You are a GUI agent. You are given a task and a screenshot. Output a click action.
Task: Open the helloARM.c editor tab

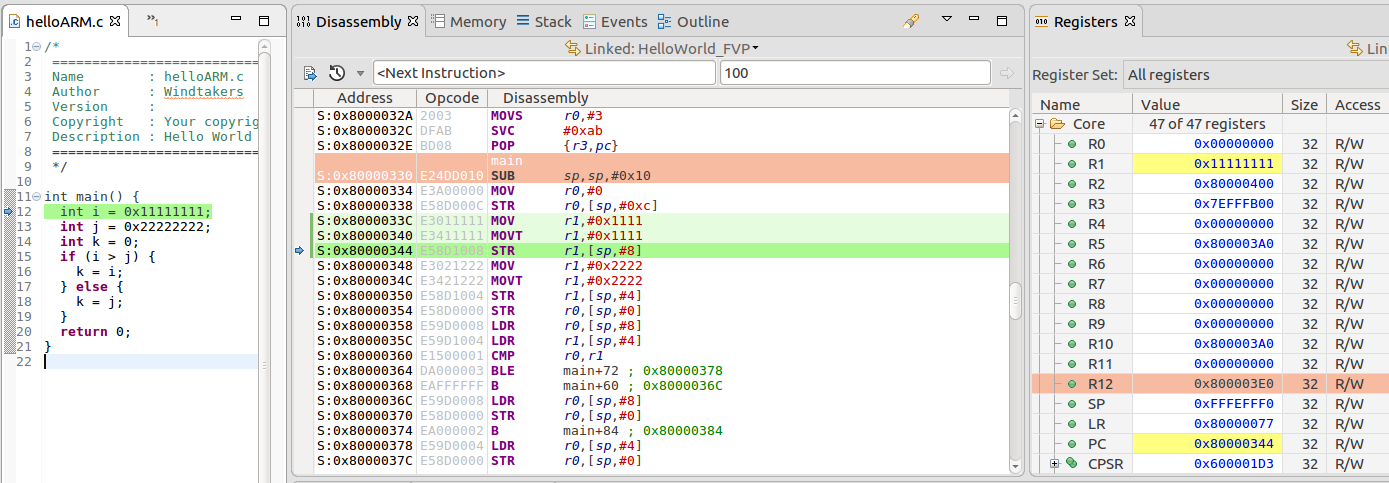[x=64, y=21]
